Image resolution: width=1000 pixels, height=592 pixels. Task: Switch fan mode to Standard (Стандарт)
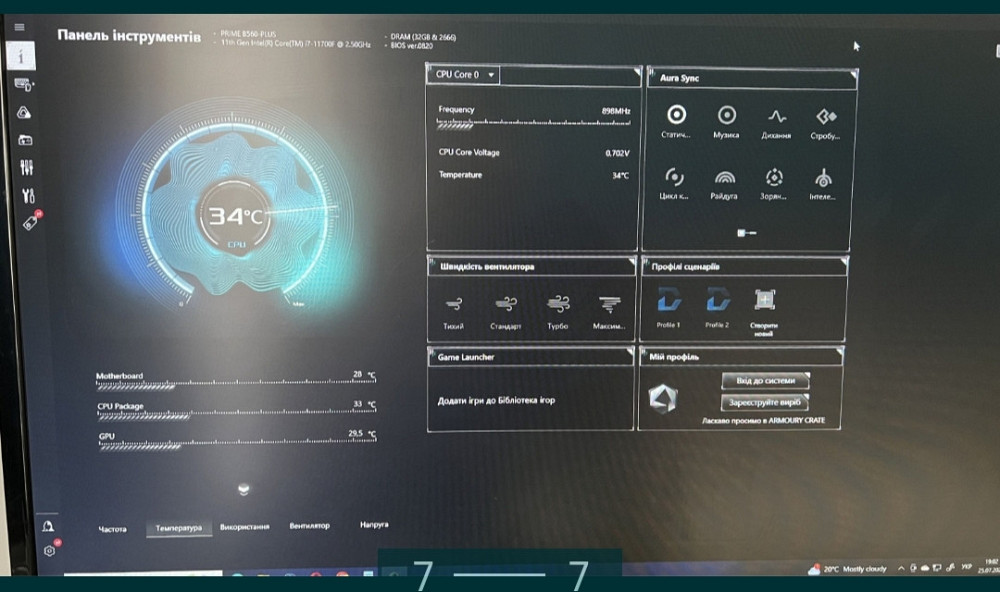point(506,304)
